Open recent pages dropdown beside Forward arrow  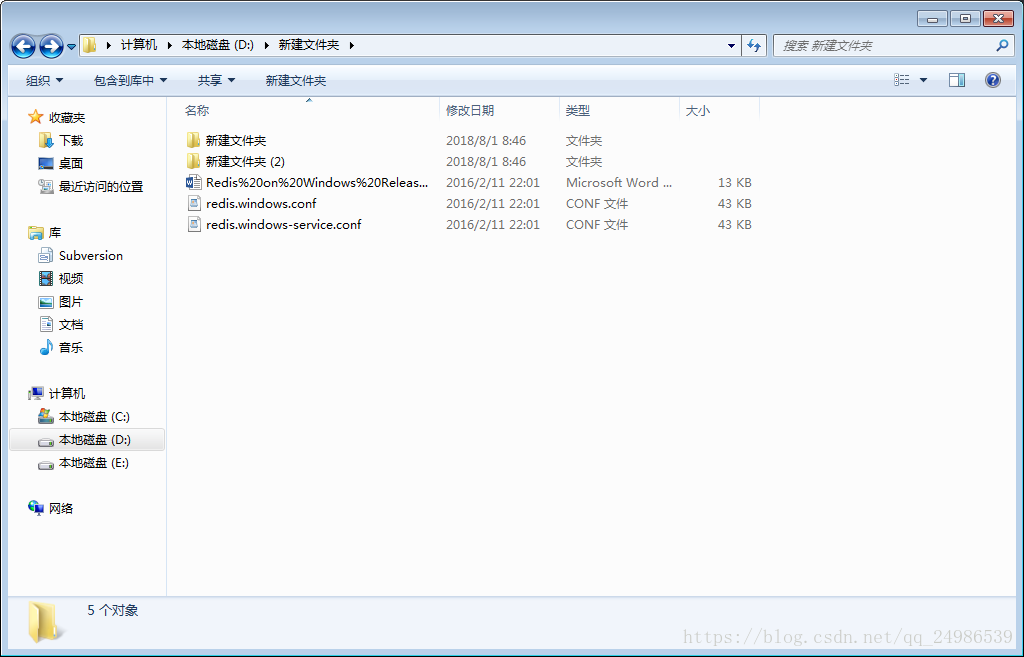71,46
